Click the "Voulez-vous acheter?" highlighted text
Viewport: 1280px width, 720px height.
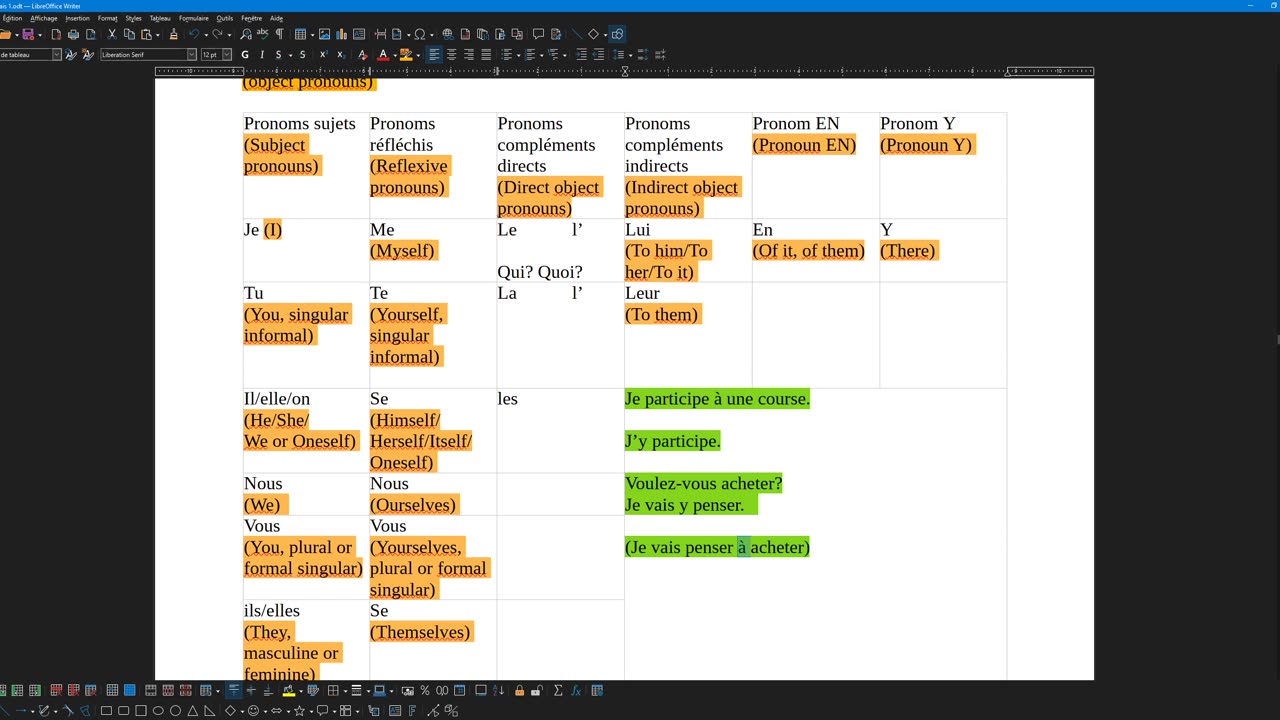[703, 483]
